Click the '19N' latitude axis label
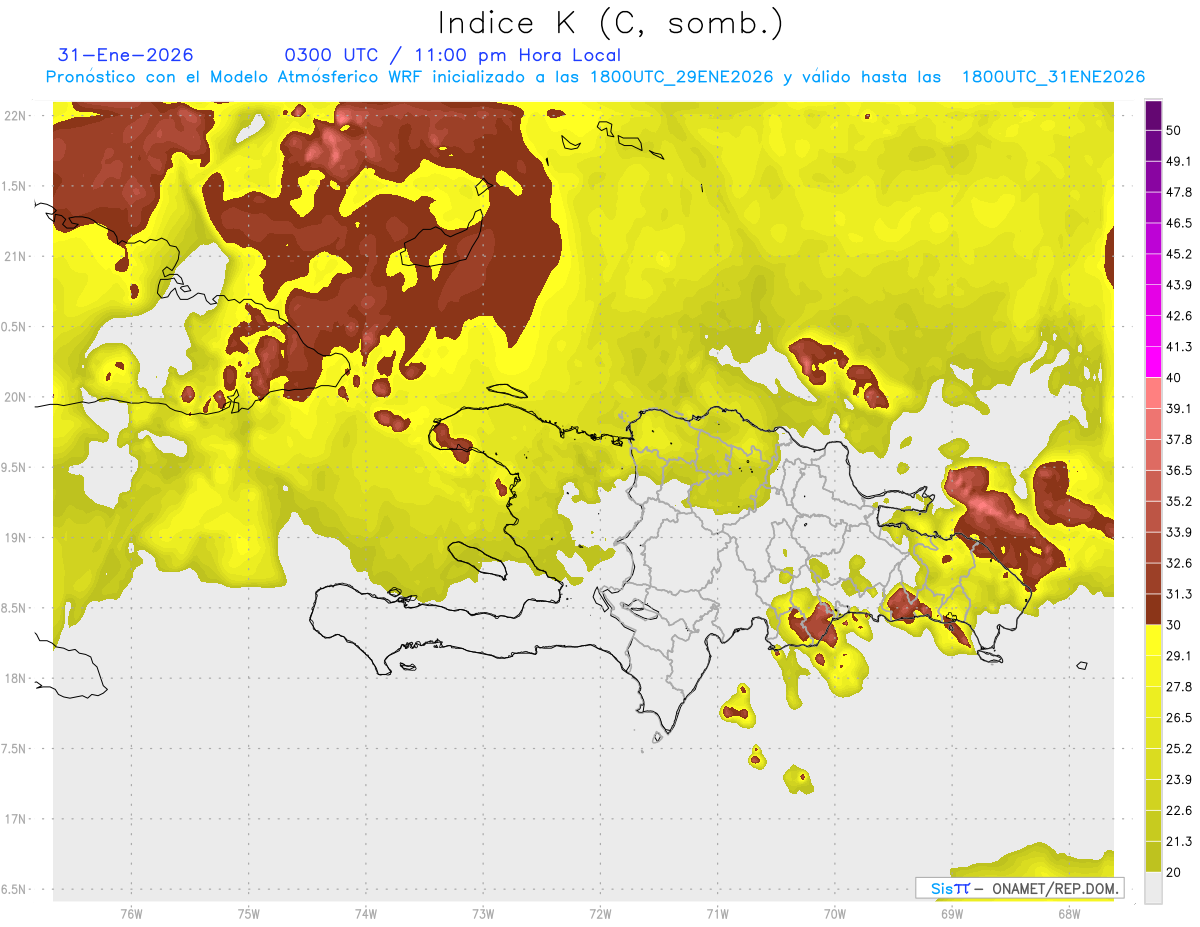1200x927 pixels. pyautogui.click(x=16, y=538)
